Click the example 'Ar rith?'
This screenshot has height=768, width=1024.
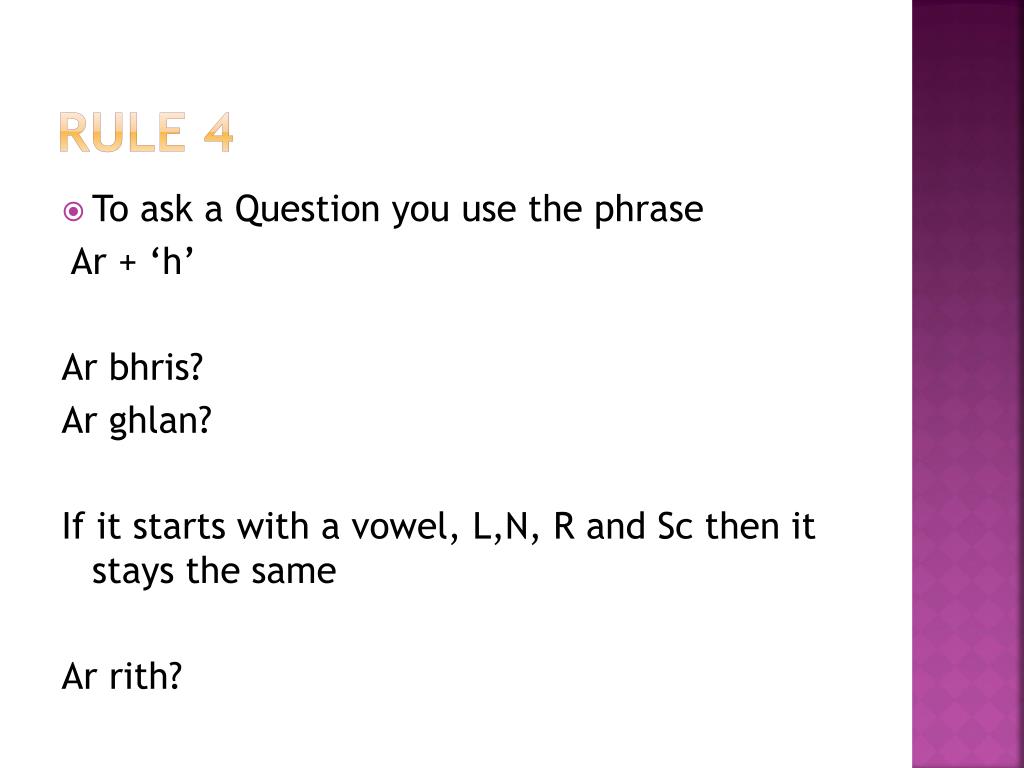(121, 676)
